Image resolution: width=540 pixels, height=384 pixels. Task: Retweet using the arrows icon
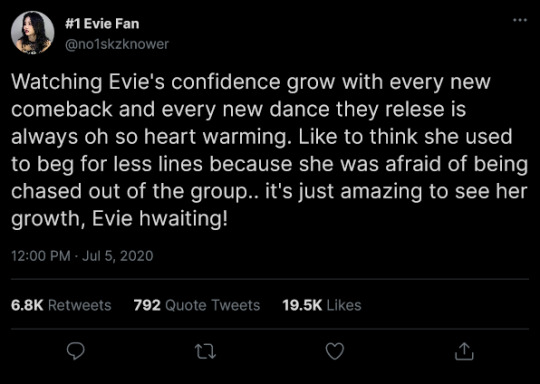tap(205, 352)
